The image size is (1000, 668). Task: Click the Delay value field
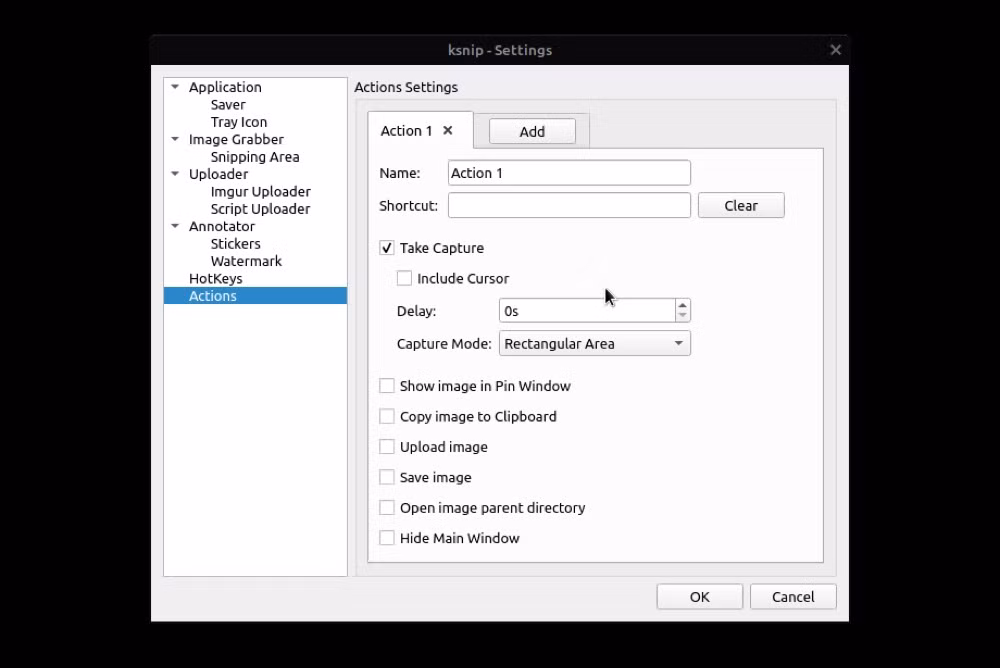click(587, 311)
